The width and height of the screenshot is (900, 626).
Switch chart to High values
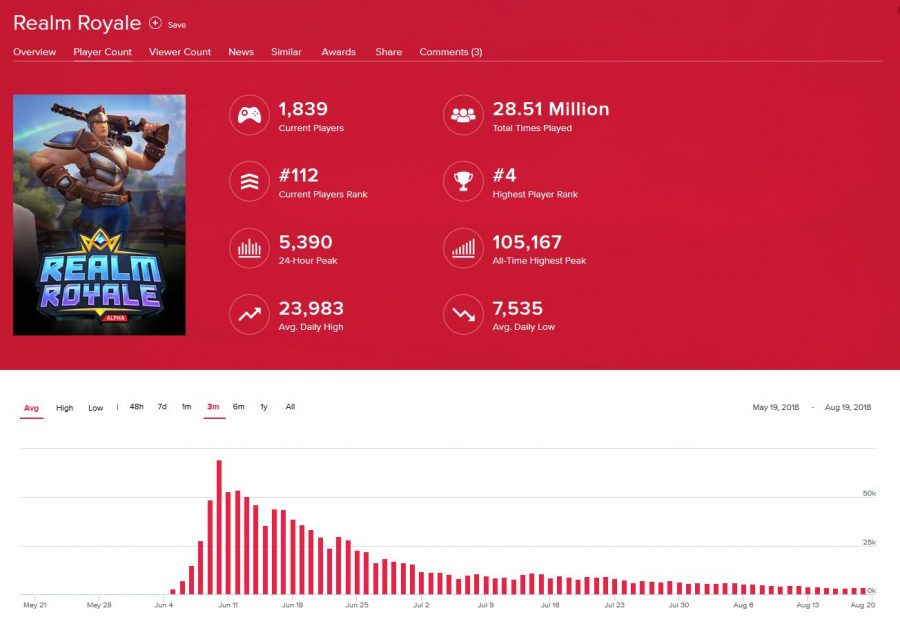64,408
